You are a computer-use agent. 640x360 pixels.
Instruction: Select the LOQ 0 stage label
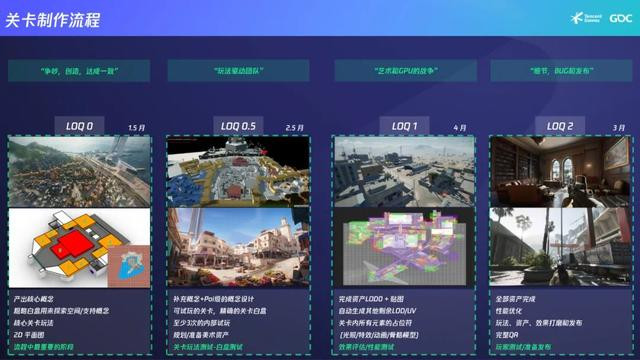coord(80,126)
